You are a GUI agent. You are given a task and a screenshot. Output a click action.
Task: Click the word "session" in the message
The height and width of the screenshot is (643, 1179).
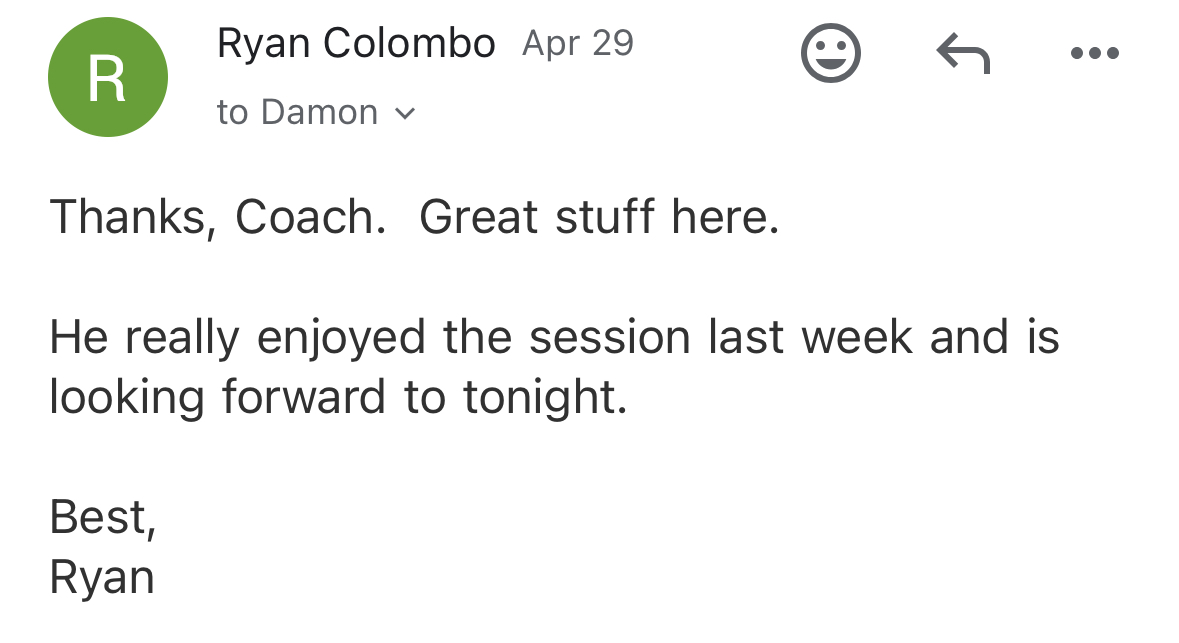609,337
